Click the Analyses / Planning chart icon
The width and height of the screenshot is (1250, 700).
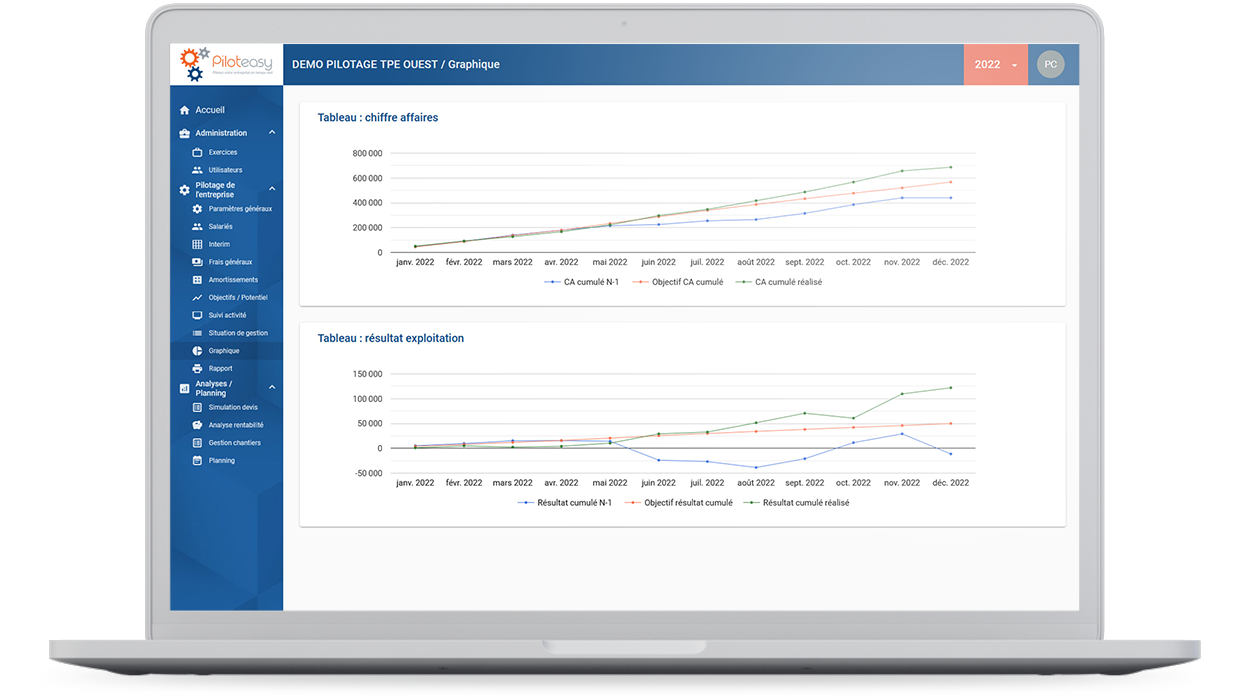(184, 388)
